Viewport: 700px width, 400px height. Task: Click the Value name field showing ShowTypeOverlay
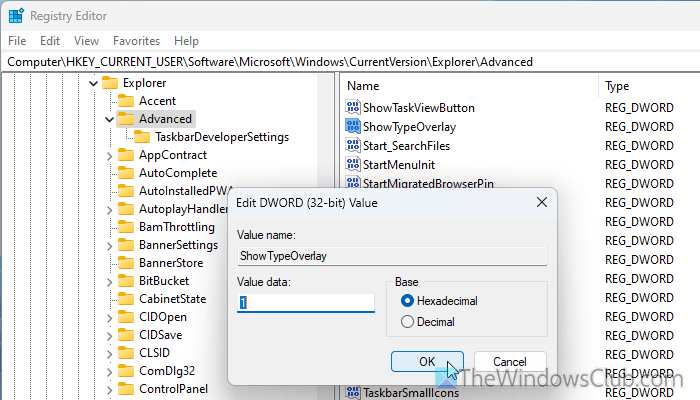(392, 256)
